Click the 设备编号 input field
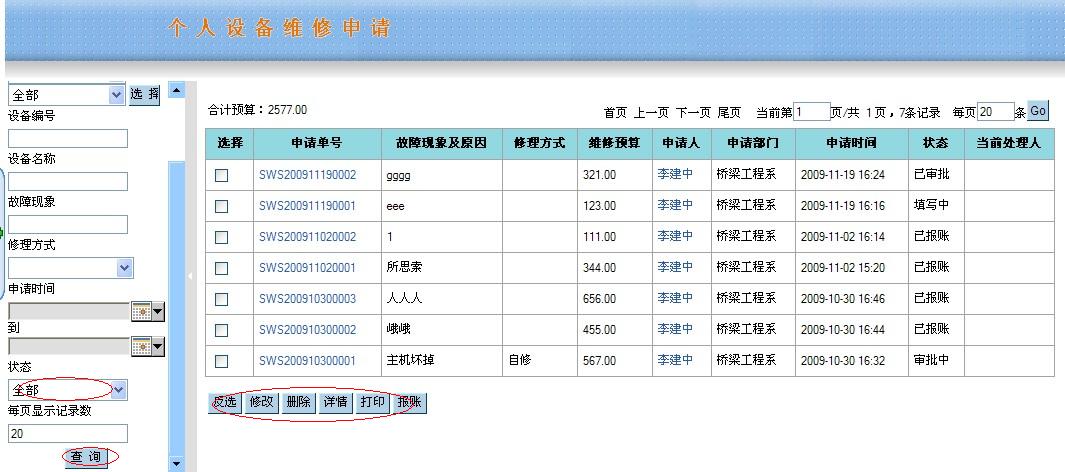 coord(68,138)
